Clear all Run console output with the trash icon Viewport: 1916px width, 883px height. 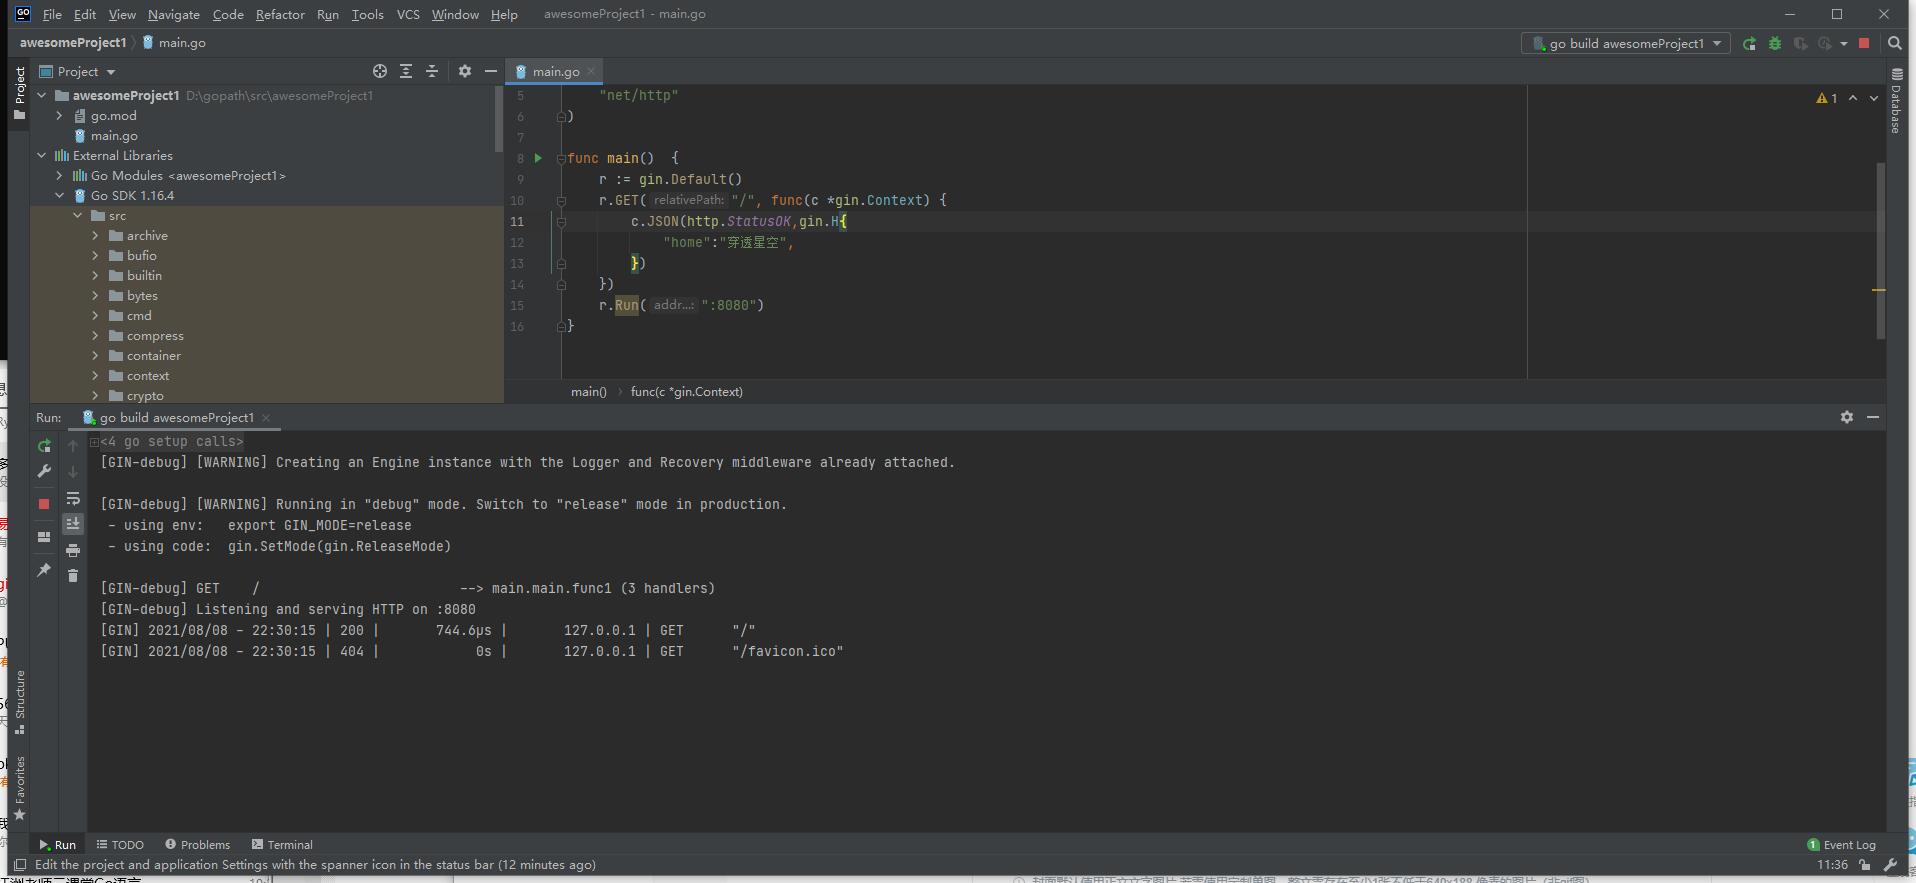(73, 575)
